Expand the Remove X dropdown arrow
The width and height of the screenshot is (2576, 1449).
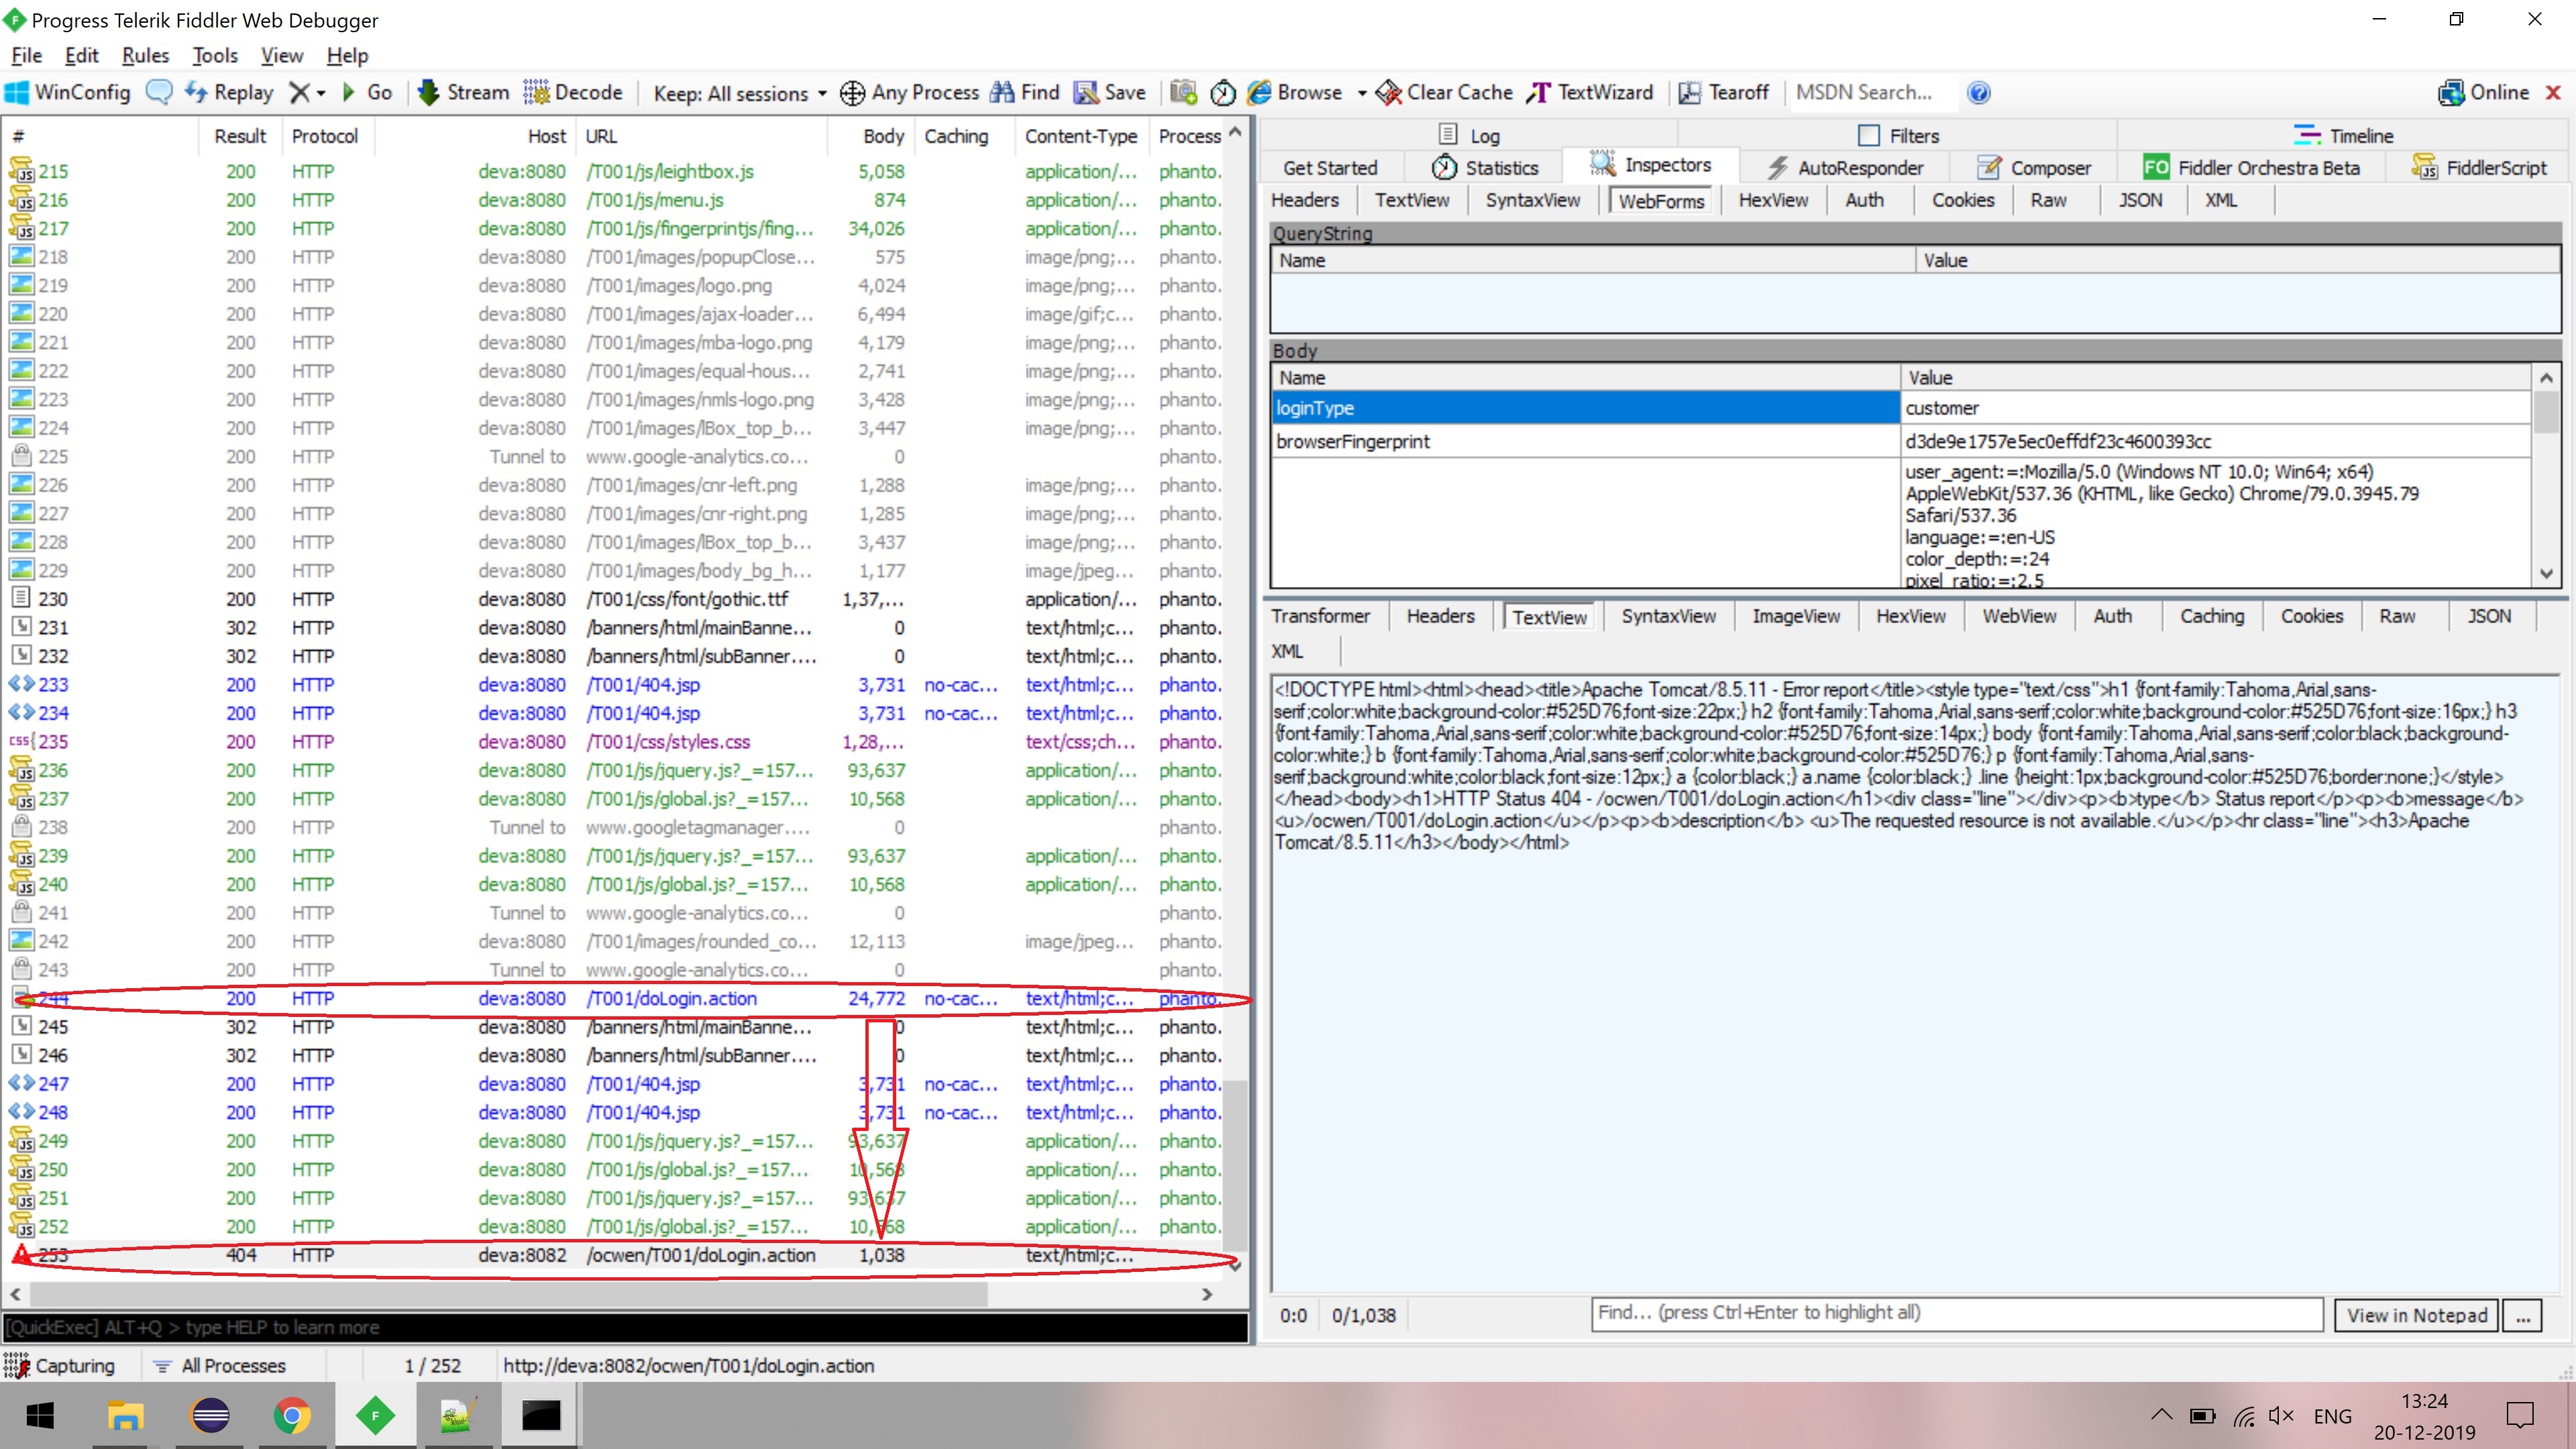click(x=321, y=93)
